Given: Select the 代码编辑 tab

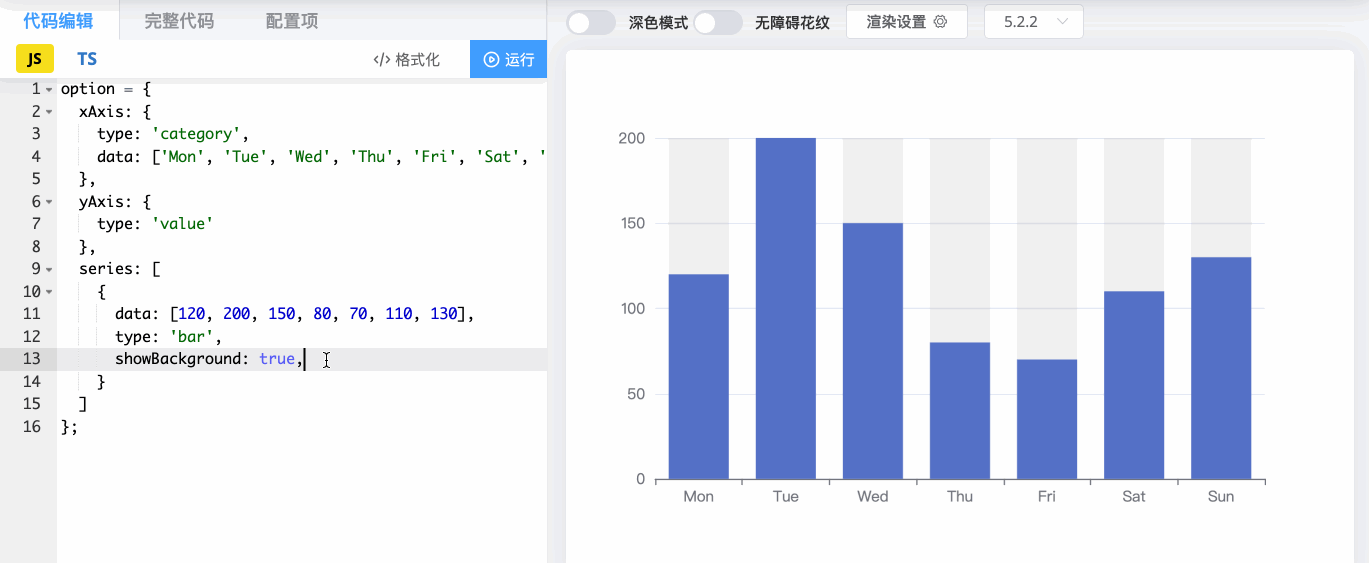Looking at the screenshot, I should [58, 21].
